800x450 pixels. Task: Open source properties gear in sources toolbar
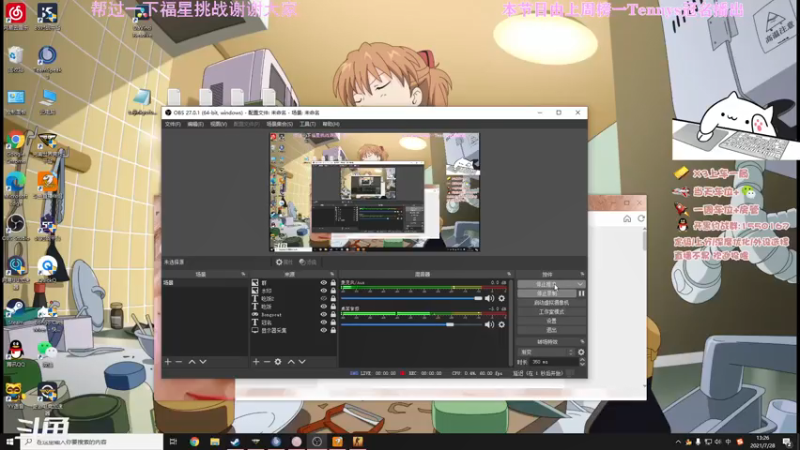(278, 362)
